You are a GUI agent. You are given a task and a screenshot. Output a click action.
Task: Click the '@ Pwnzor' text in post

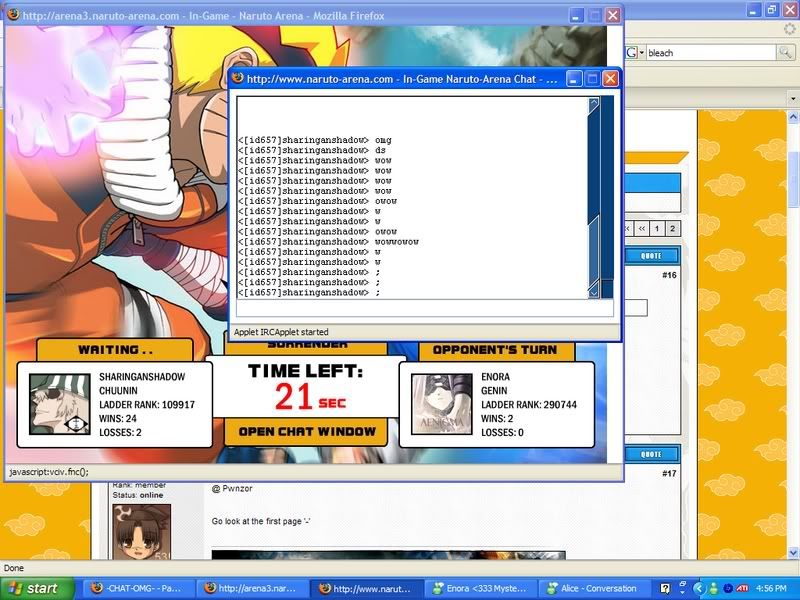[x=232, y=488]
